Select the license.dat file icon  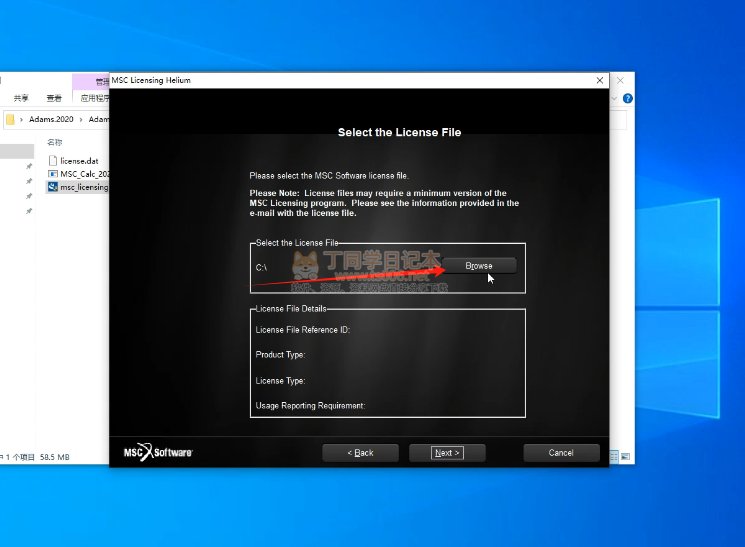click(53, 160)
